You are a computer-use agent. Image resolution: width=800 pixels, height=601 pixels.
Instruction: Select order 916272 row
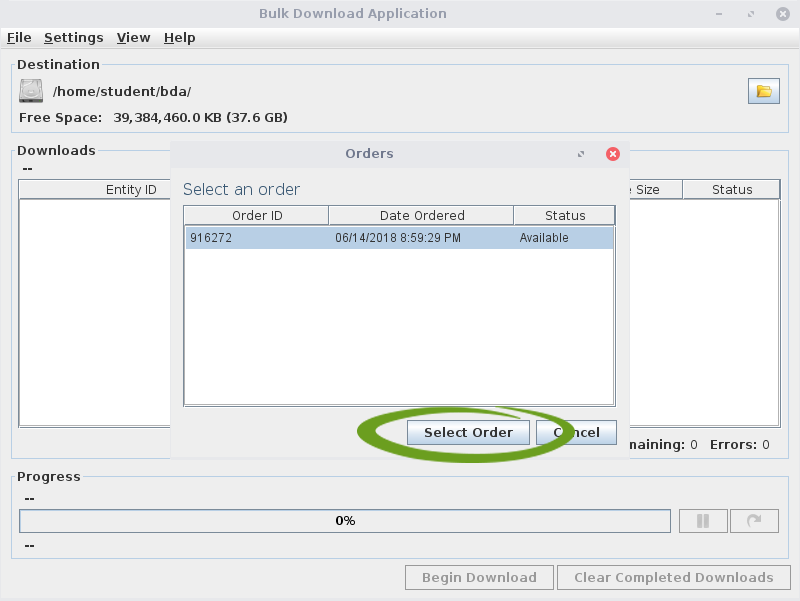398,238
